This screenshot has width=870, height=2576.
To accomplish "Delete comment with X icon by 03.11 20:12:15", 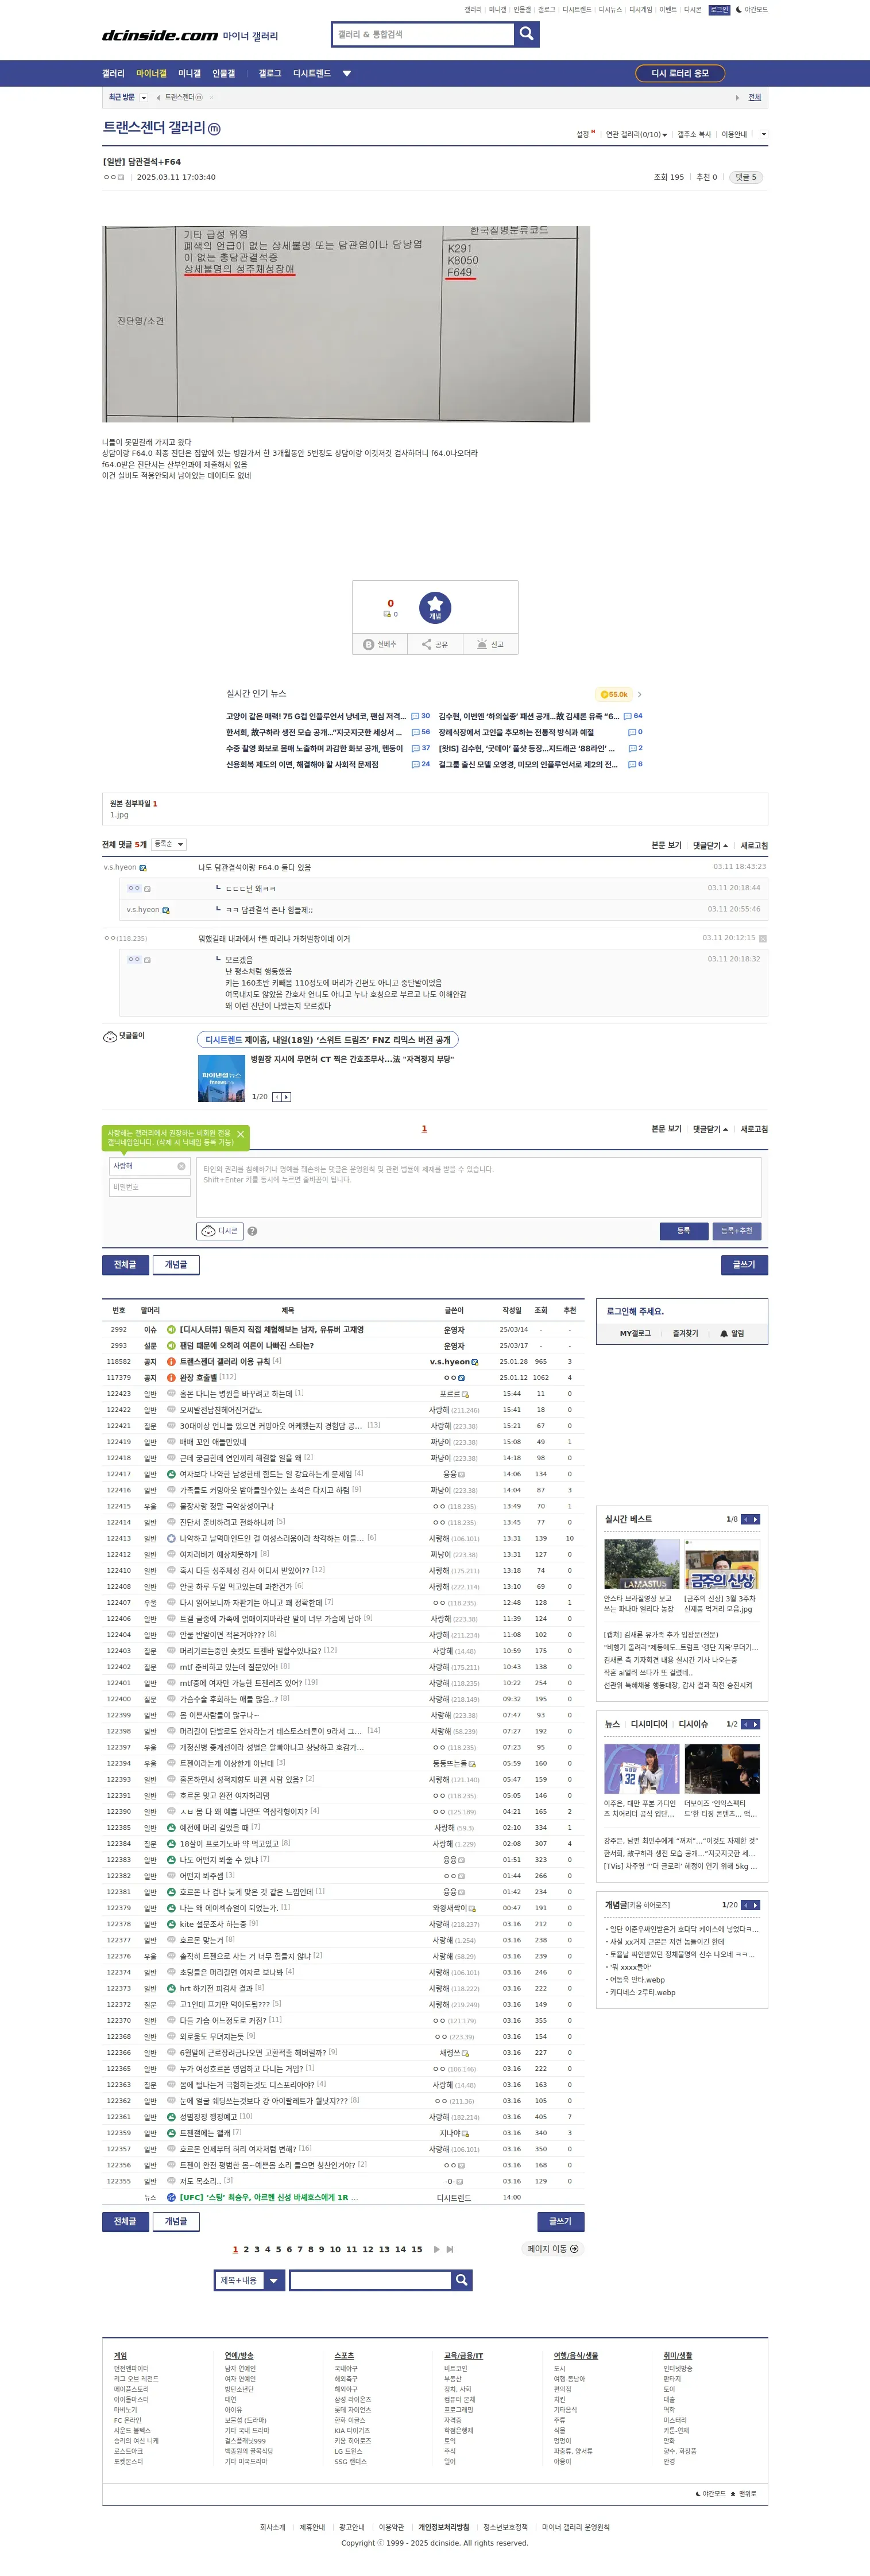I will (763, 939).
